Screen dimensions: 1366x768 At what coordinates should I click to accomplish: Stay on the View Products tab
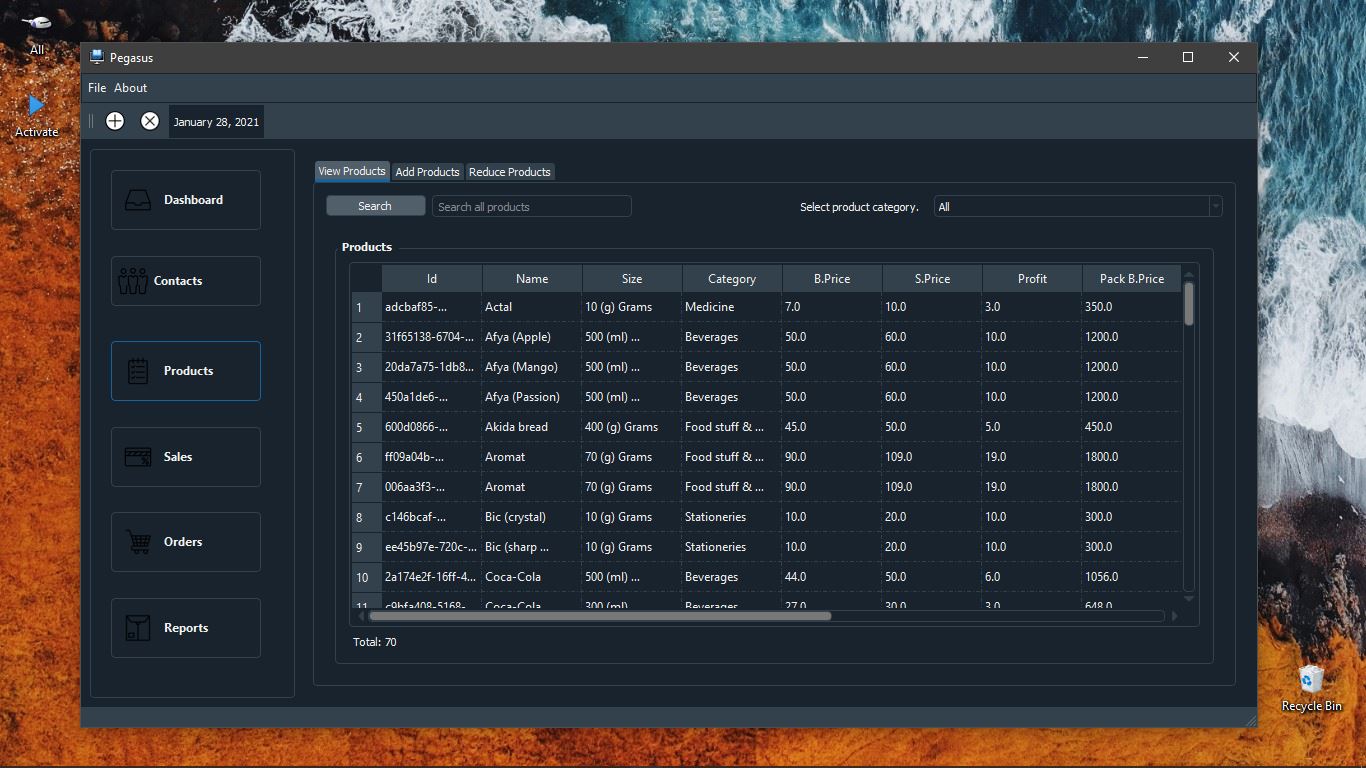point(352,171)
